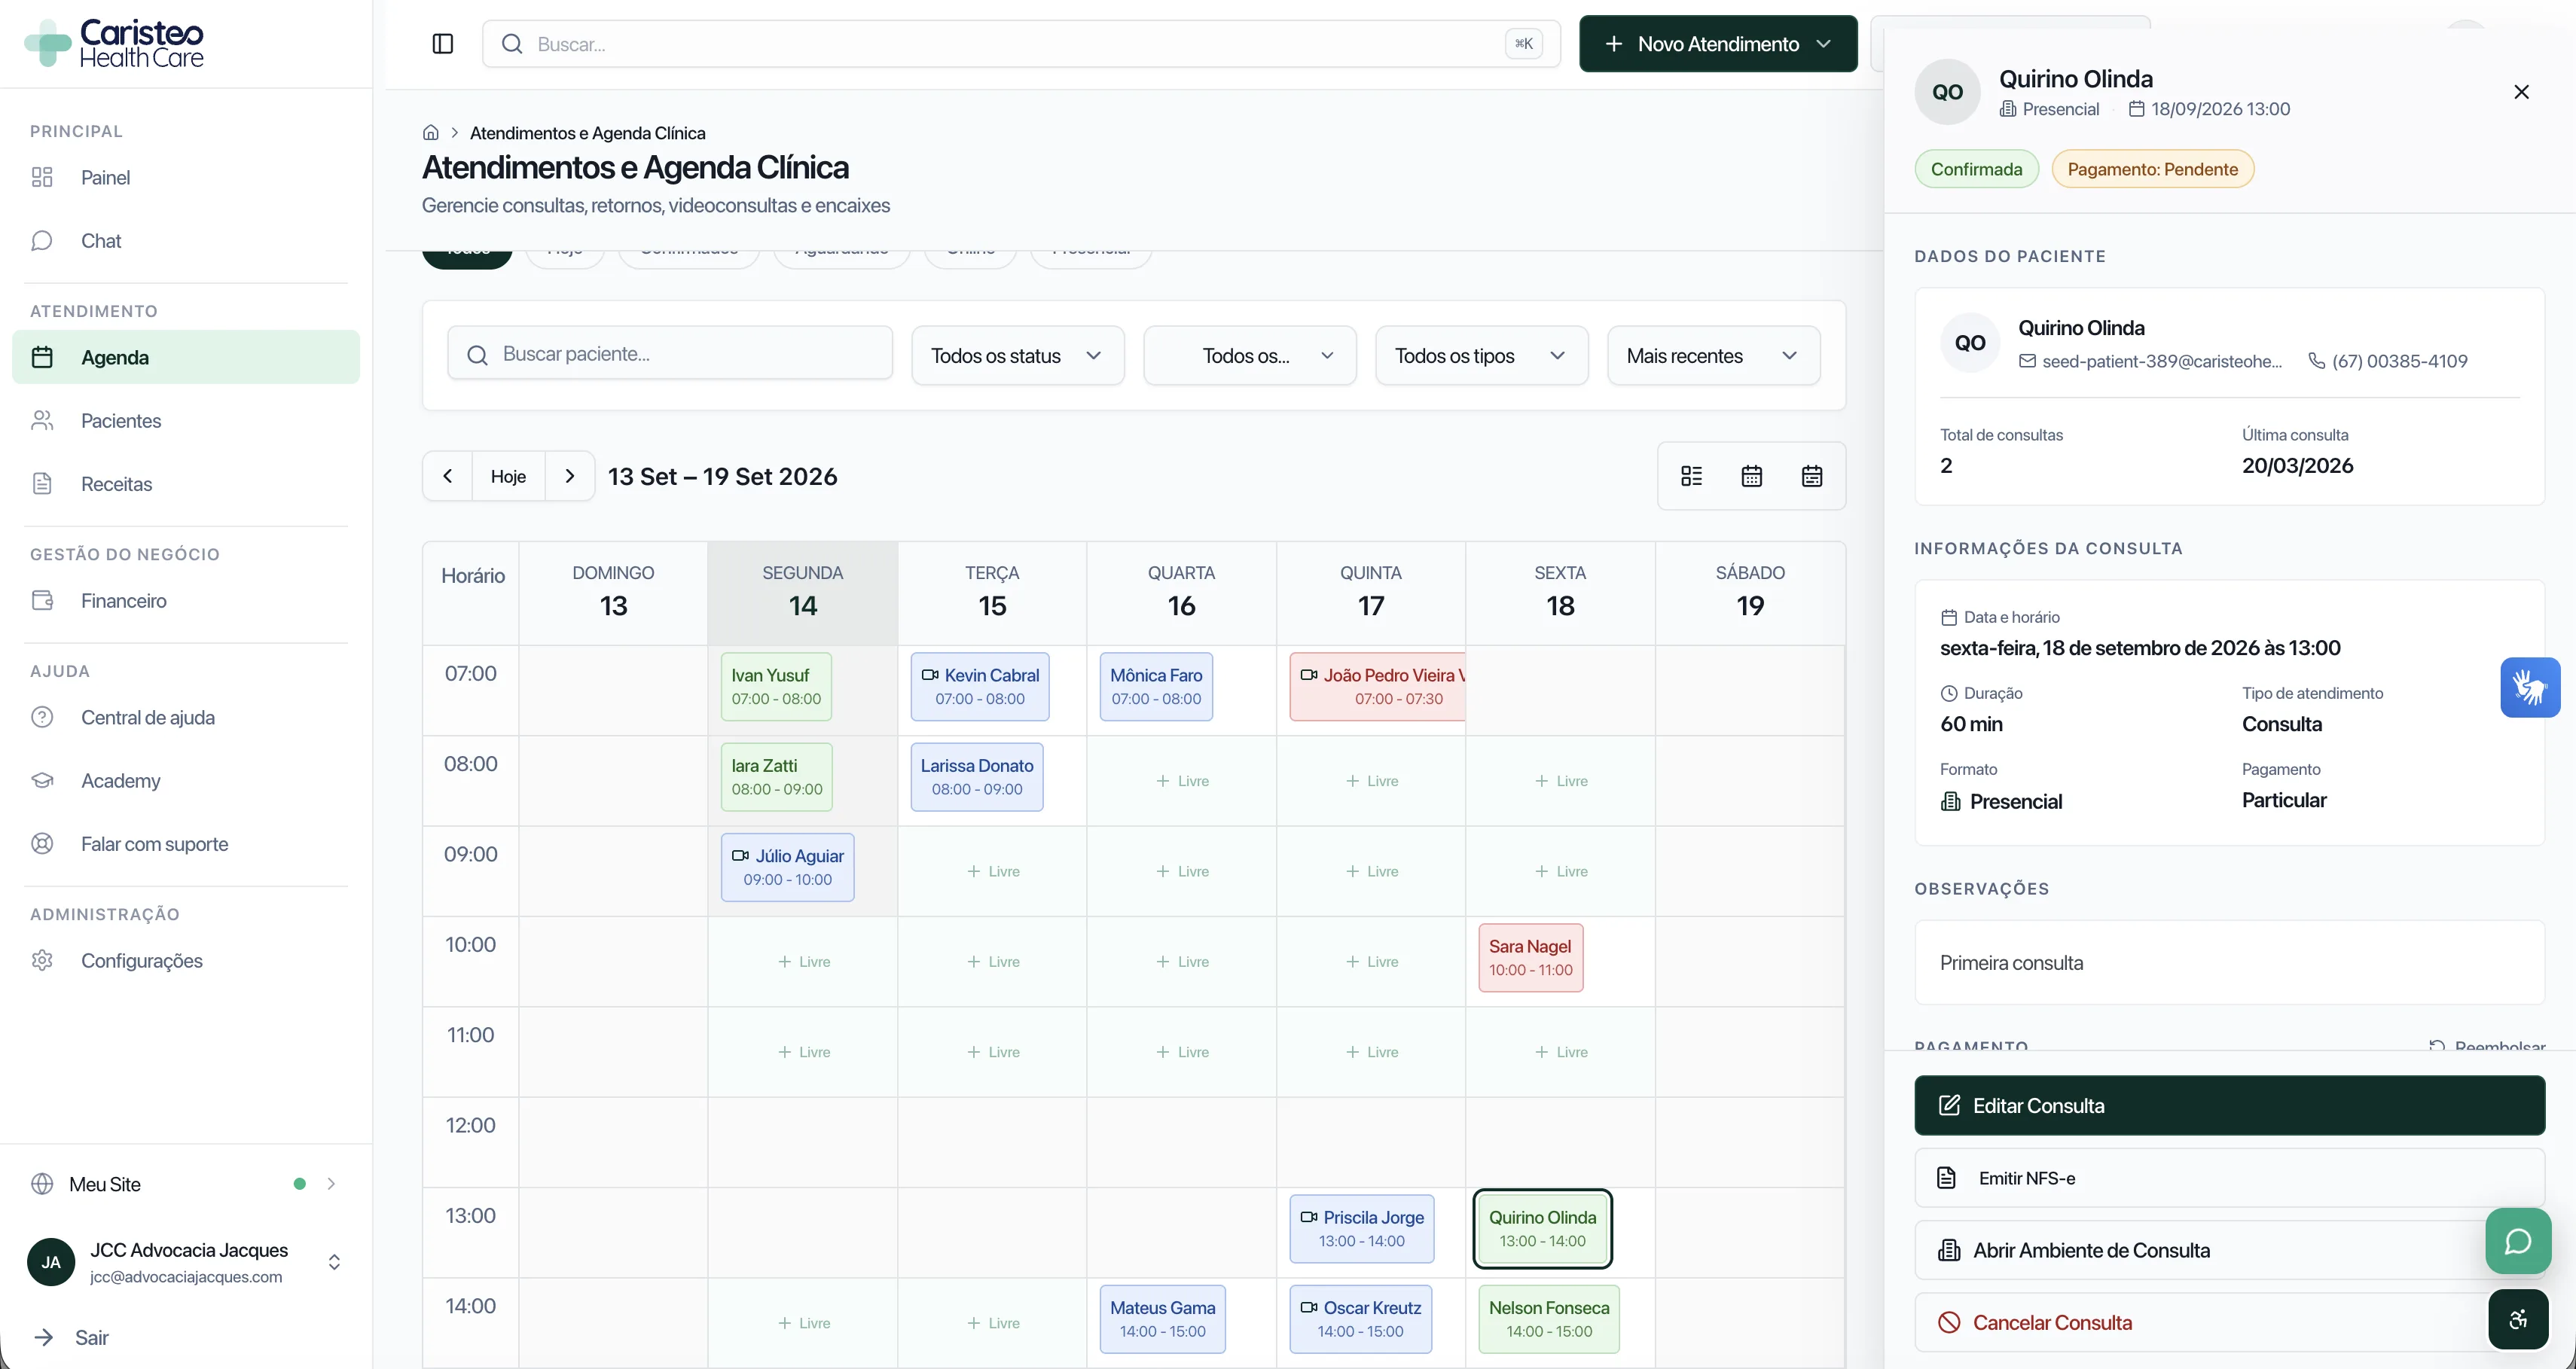Click the Atendimentos e Agenda Clínica breadcrumb
The image size is (2576, 1369).
coord(588,133)
